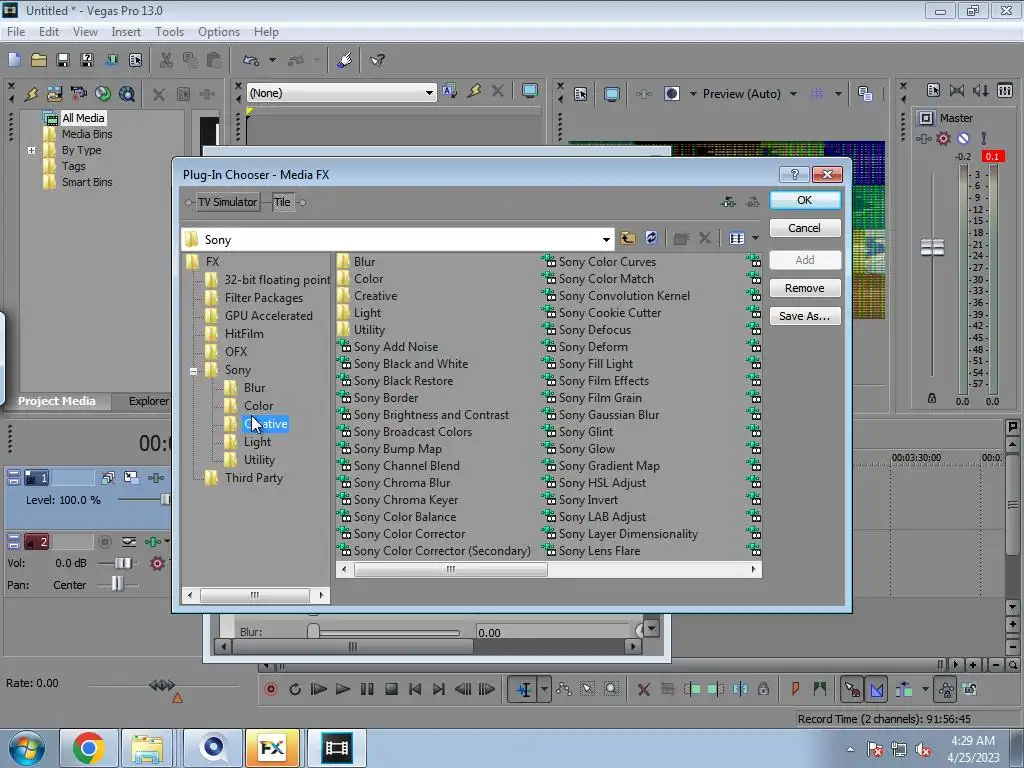Click OK in Plug-In Chooser
1024x768 pixels.
pos(805,200)
